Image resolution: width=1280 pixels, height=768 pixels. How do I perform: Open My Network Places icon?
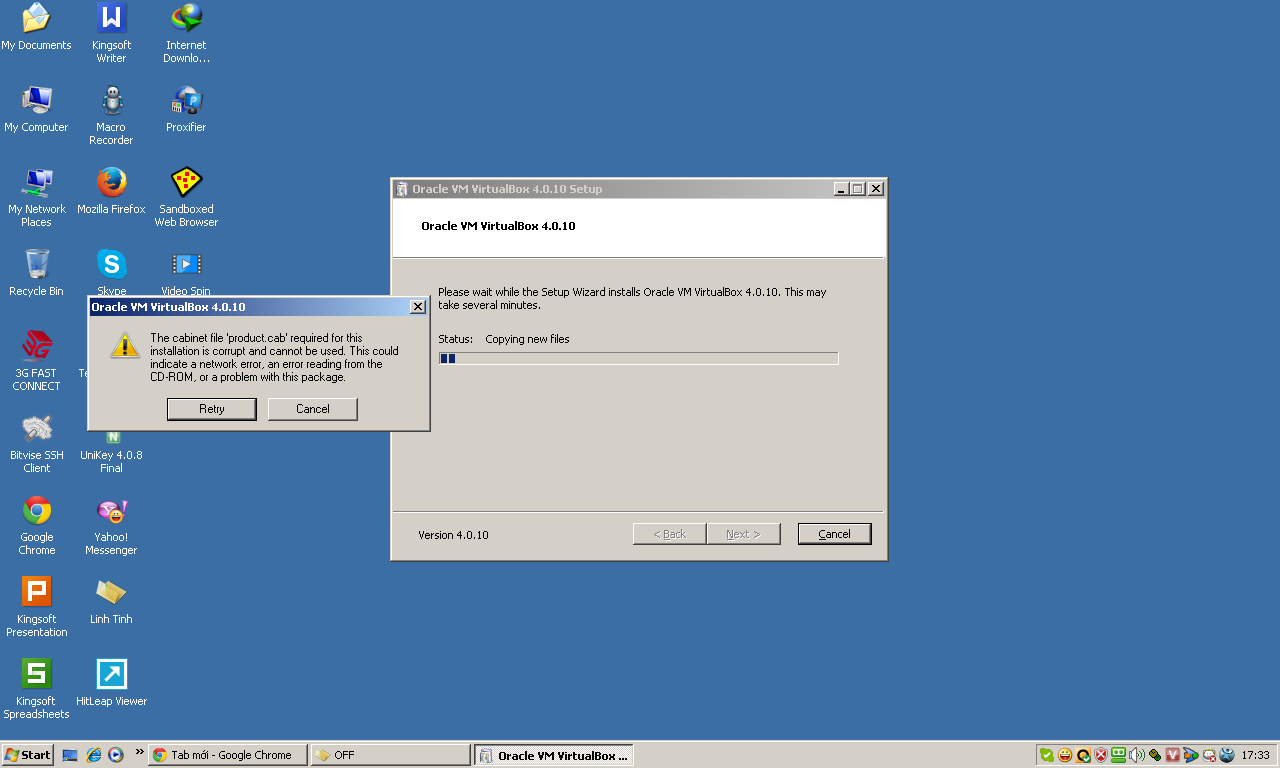pyautogui.click(x=36, y=197)
